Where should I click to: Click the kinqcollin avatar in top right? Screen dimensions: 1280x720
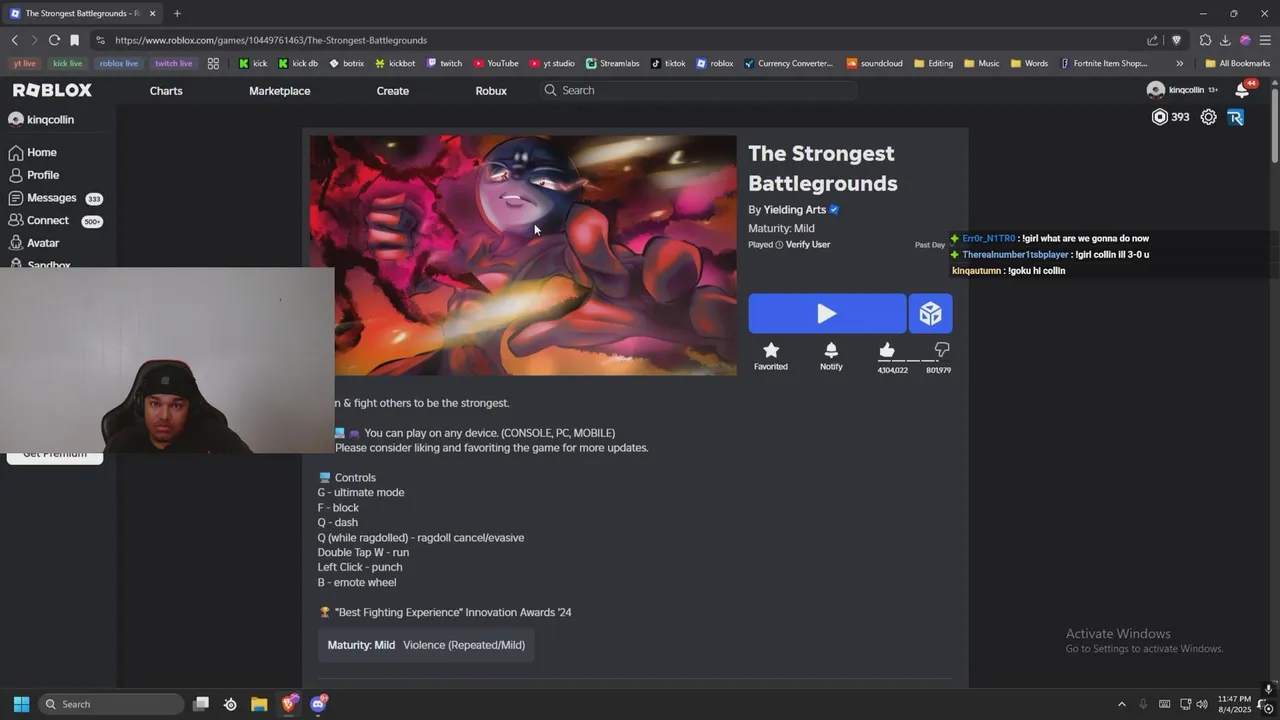pos(1156,90)
